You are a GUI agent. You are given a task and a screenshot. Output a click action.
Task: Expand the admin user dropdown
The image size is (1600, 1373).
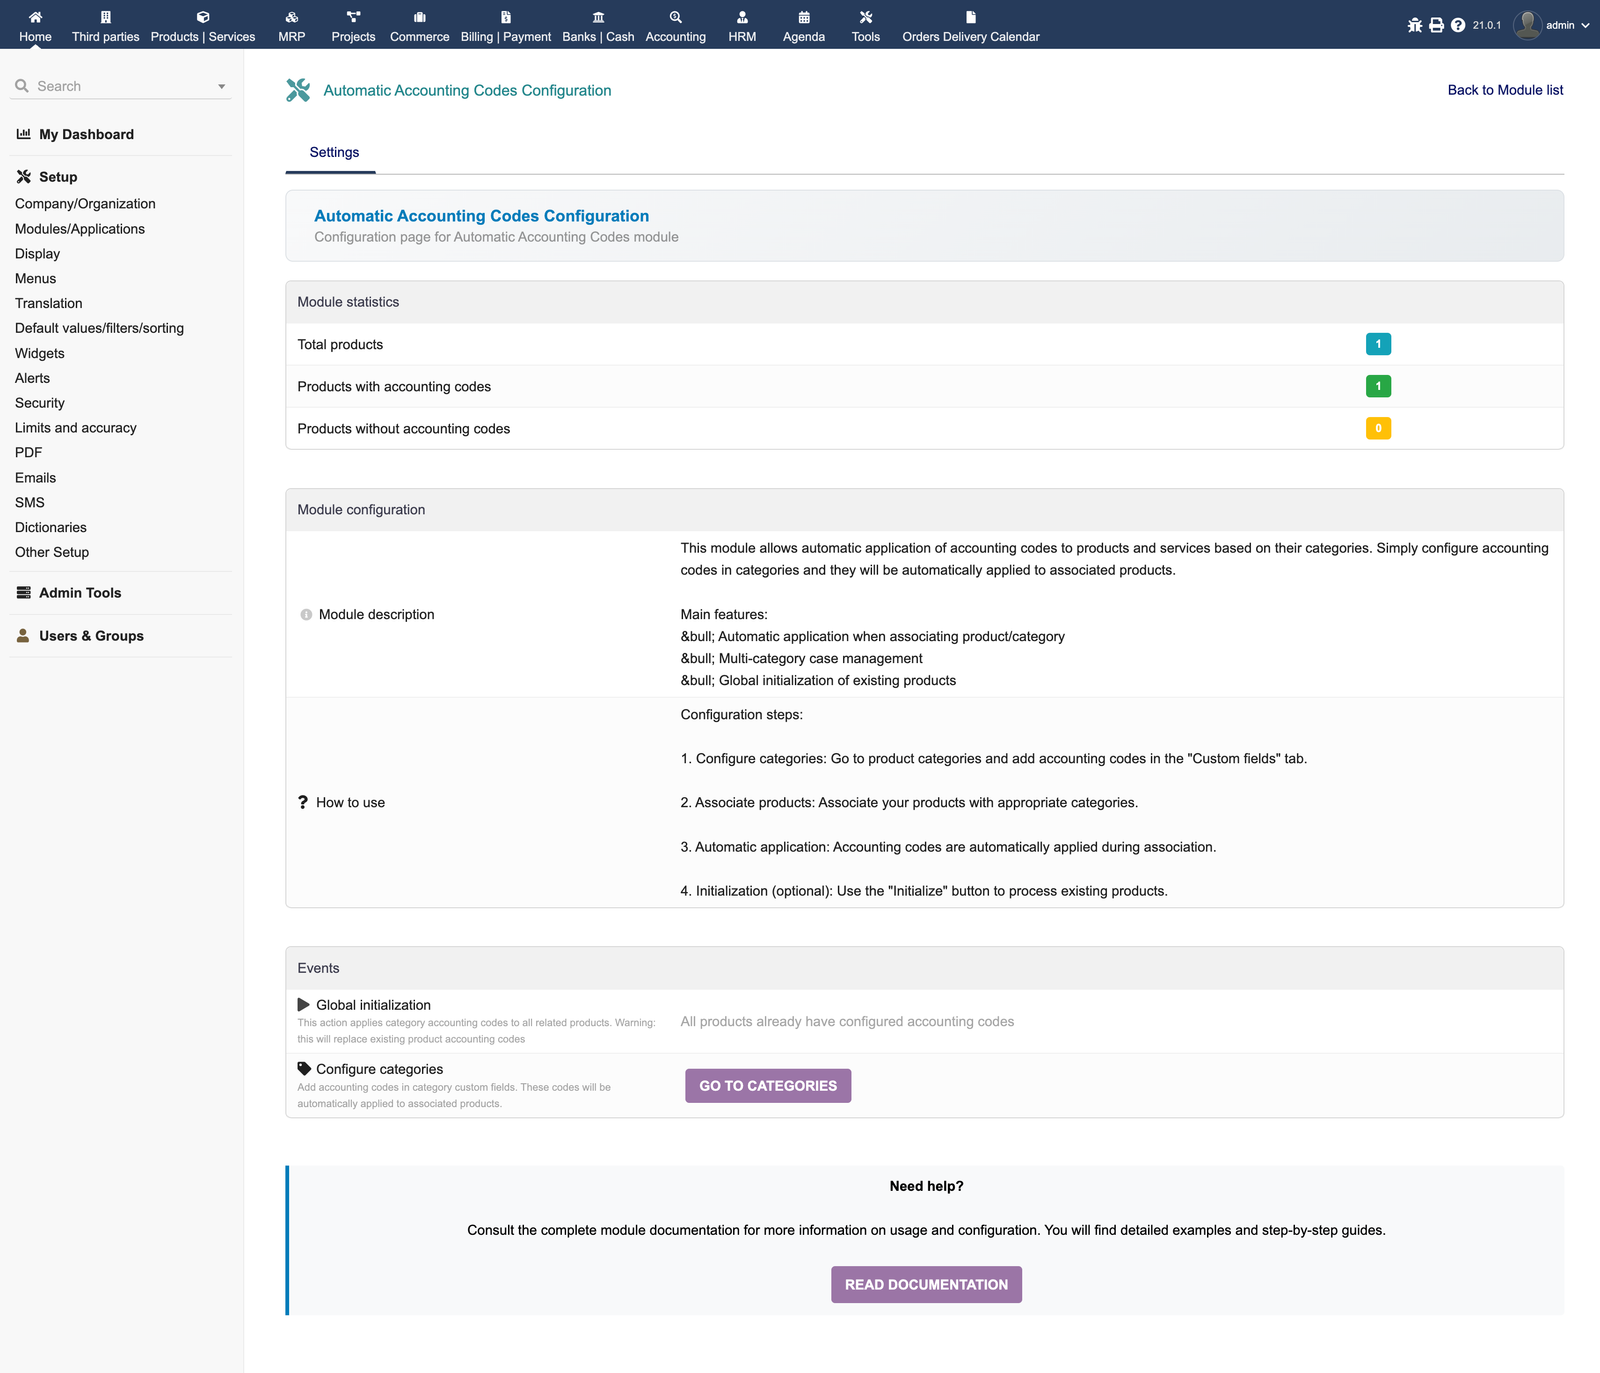point(1585,26)
